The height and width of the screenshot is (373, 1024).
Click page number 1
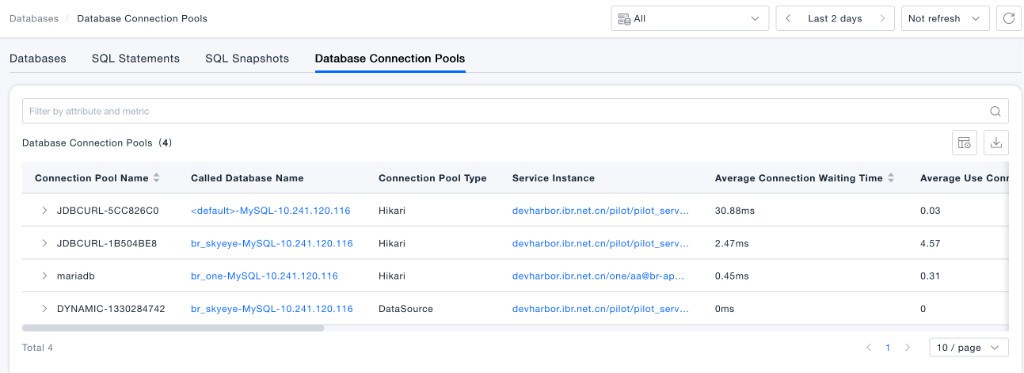click(x=888, y=348)
